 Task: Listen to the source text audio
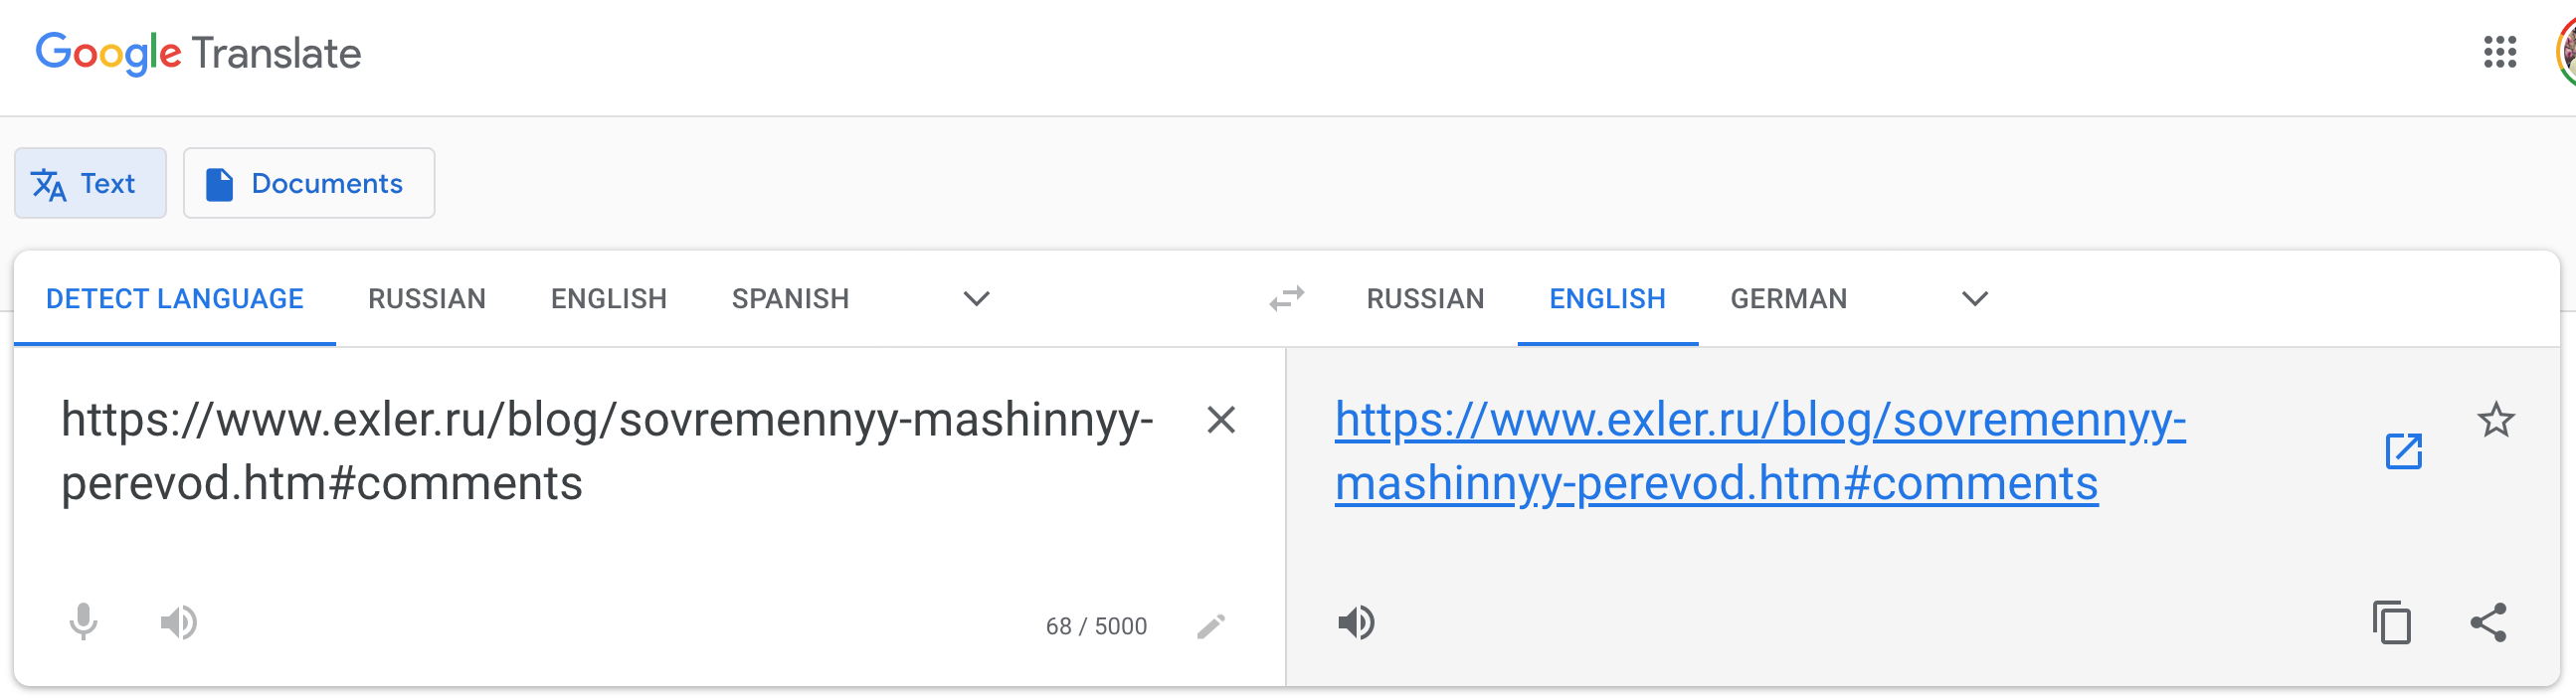tap(179, 622)
